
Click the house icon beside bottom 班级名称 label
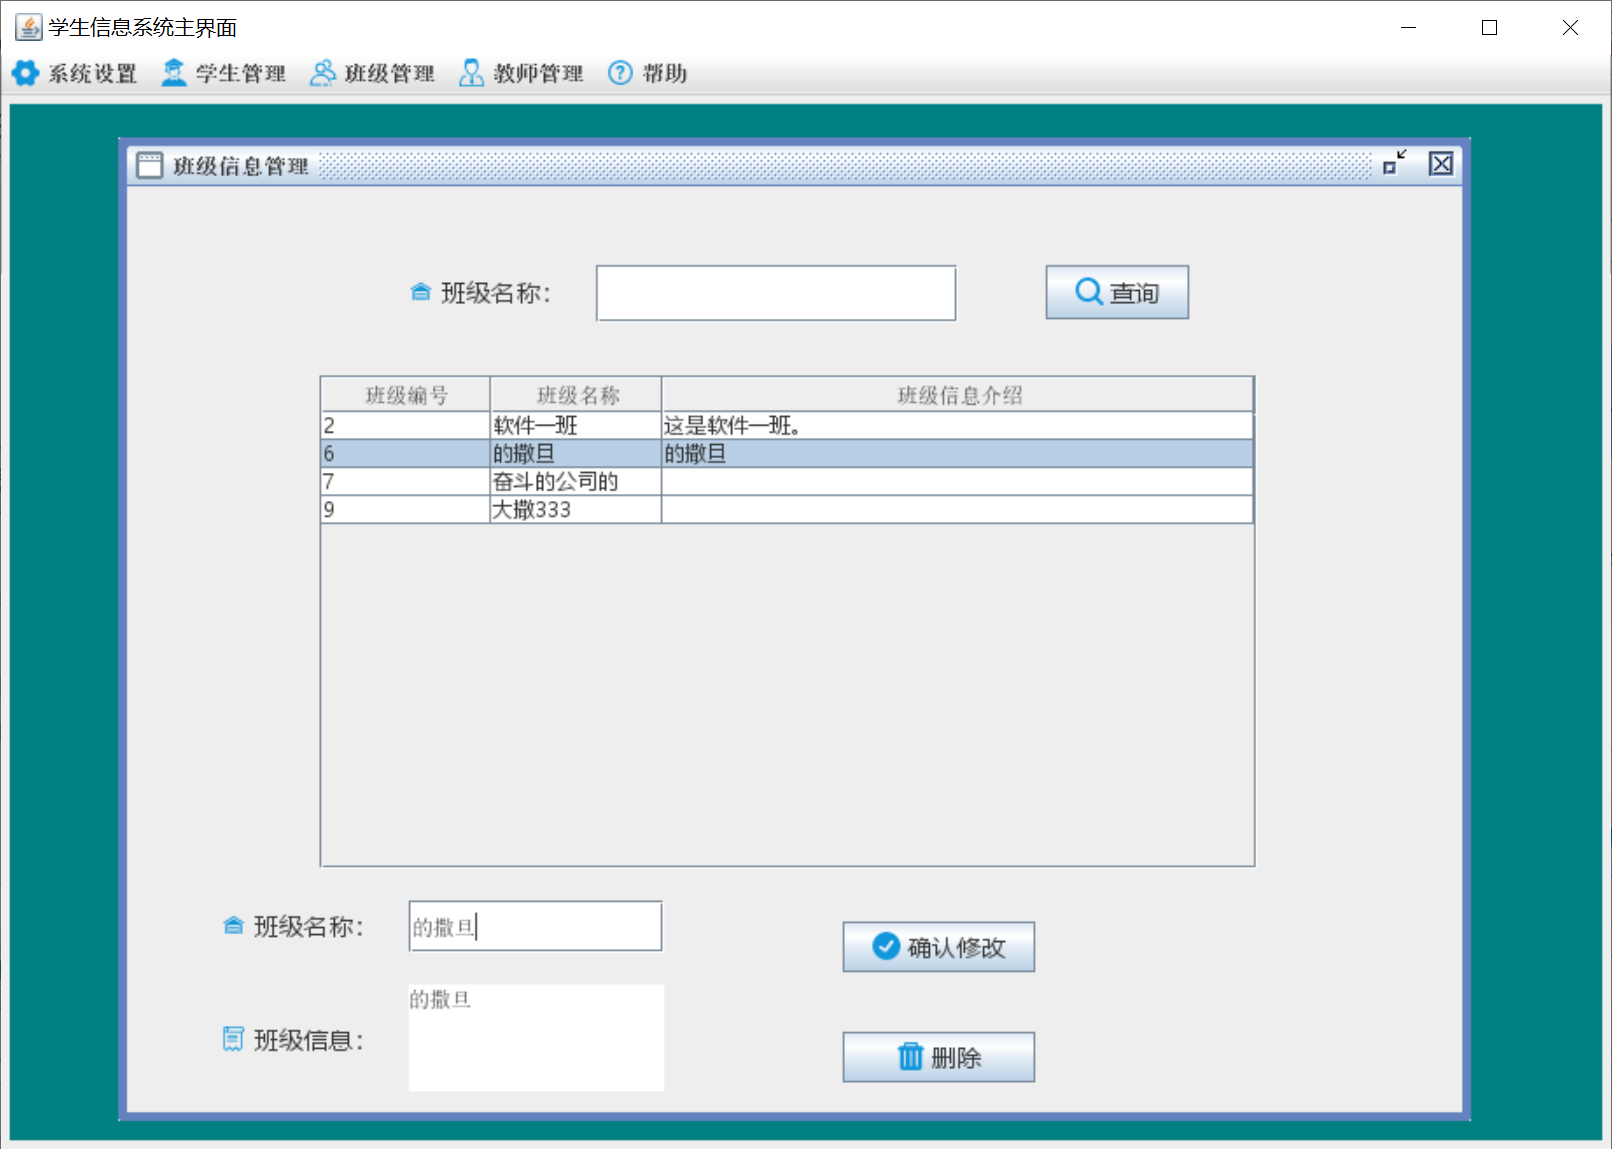pyautogui.click(x=233, y=926)
